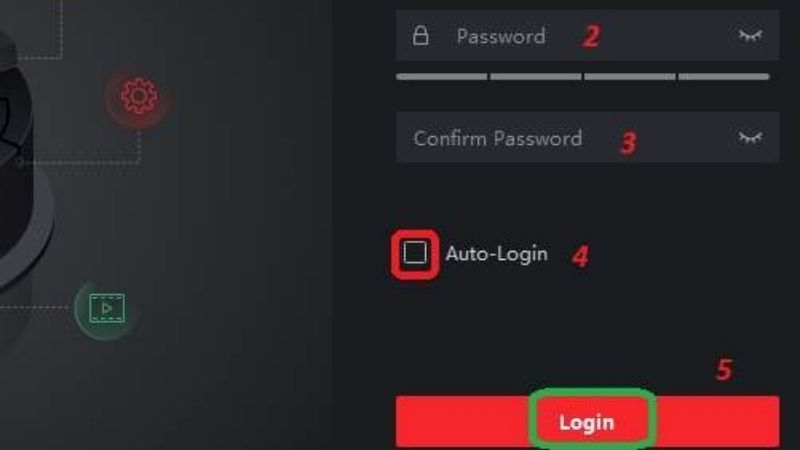This screenshot has width=800, height=450.
Task: Click red number 2 beside Password
Action: 591,36
